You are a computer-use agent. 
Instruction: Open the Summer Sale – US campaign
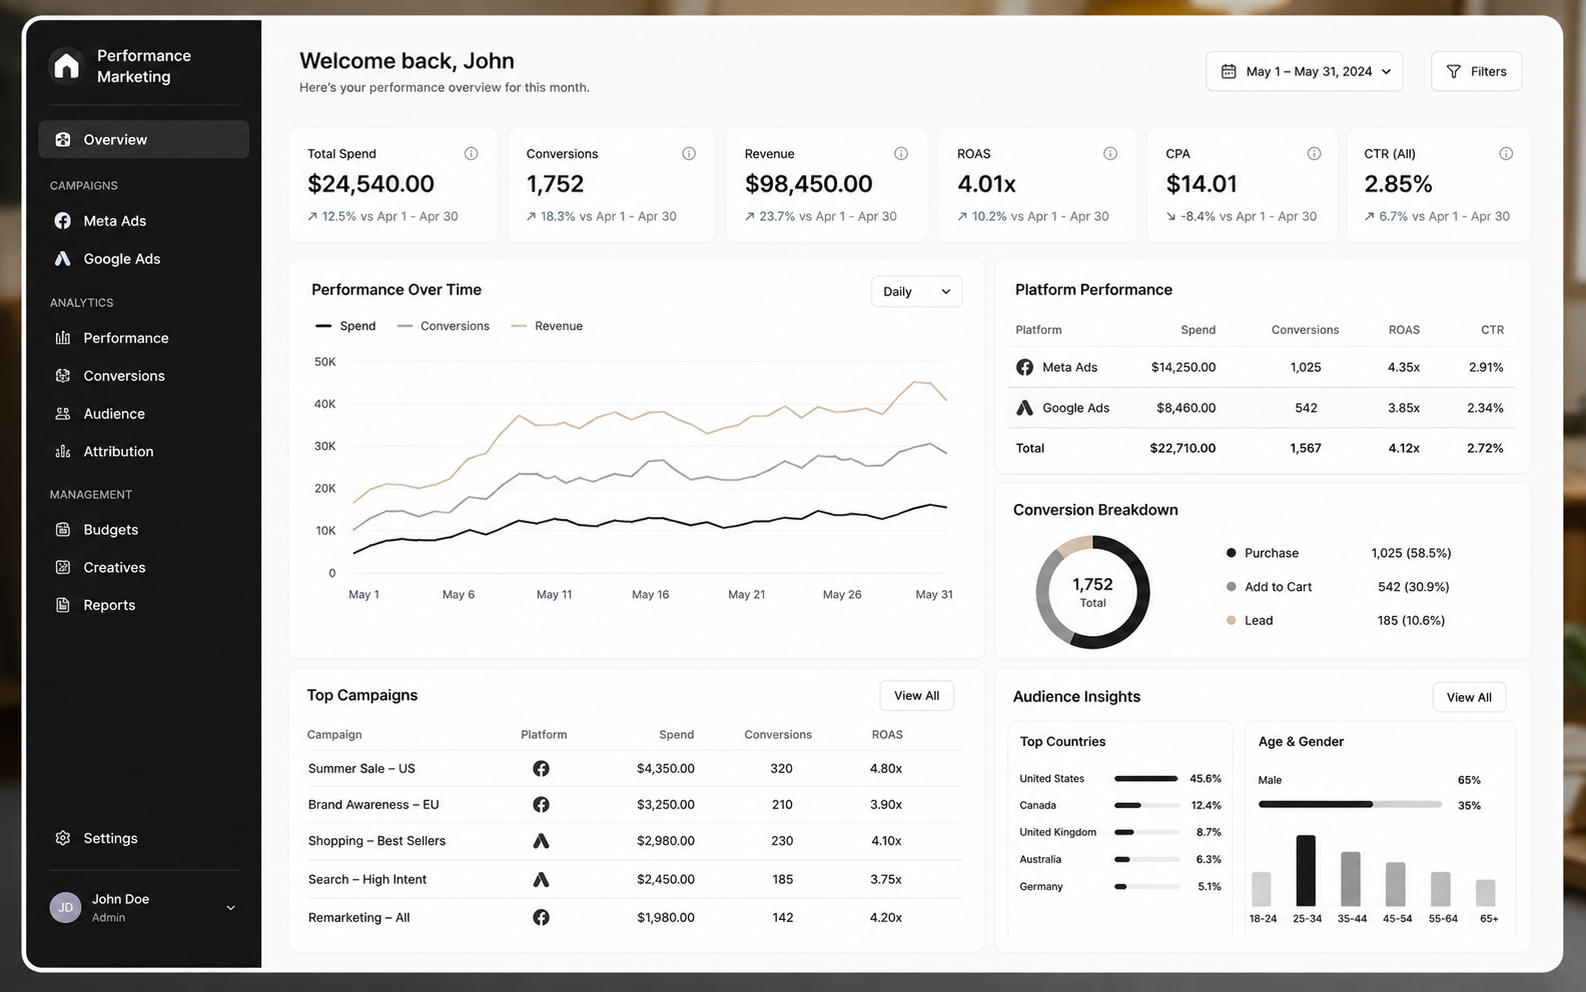(x=362, y=769)
